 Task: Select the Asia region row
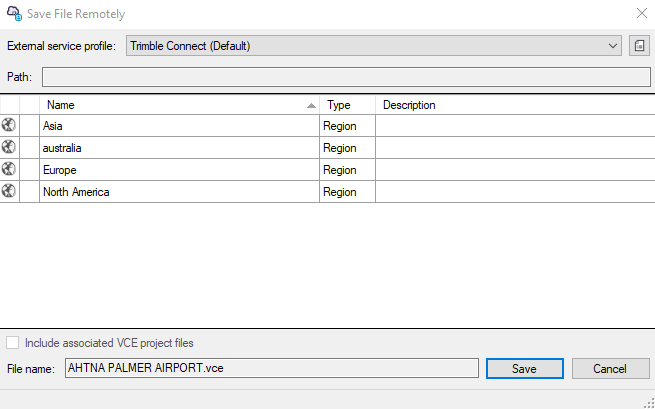[328, 126]
